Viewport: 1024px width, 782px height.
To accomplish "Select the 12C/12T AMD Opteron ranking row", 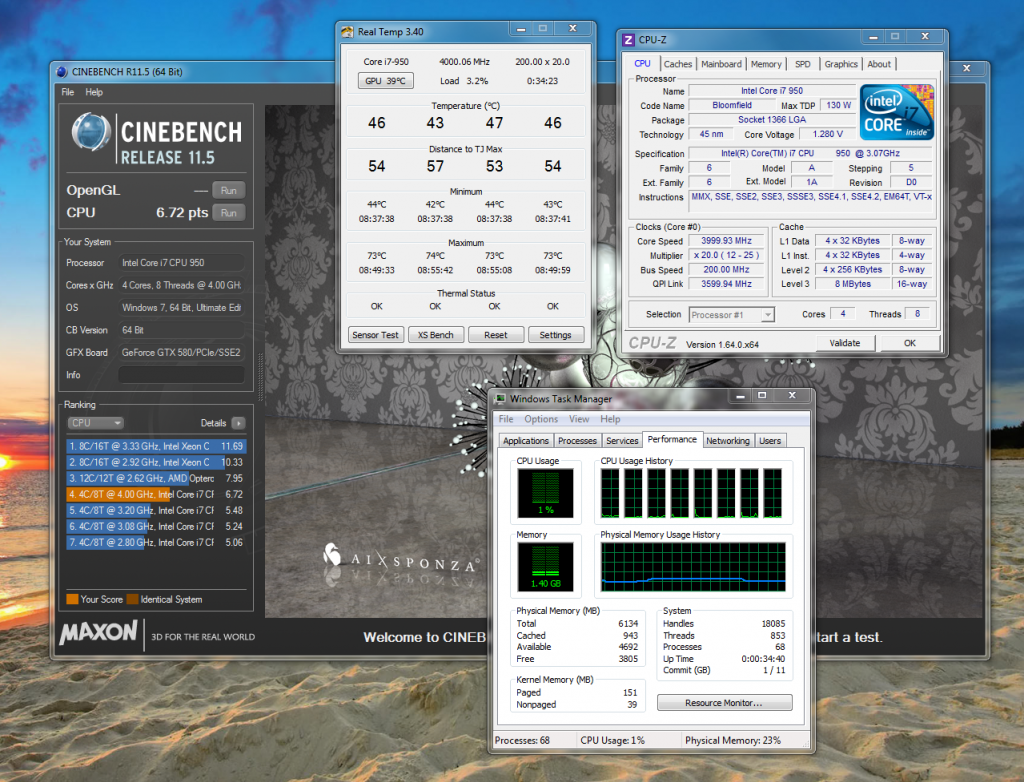I will pyautogui.click(x=156, y=478).
